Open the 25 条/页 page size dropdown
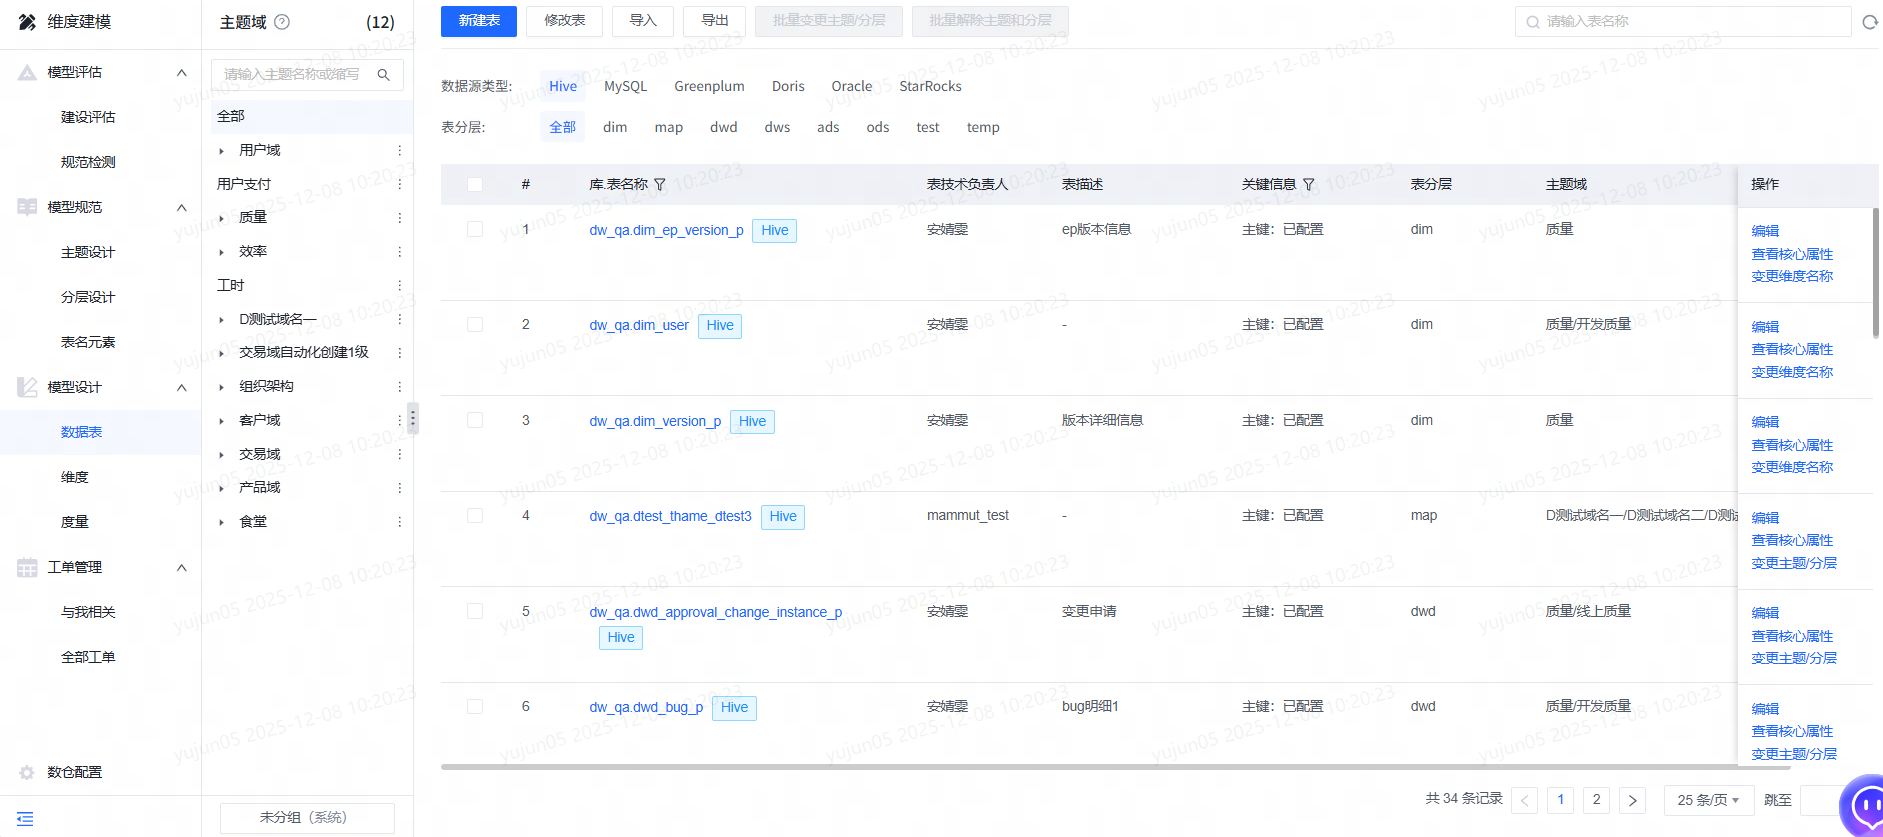1883x837 pixels. (1709, 800)
